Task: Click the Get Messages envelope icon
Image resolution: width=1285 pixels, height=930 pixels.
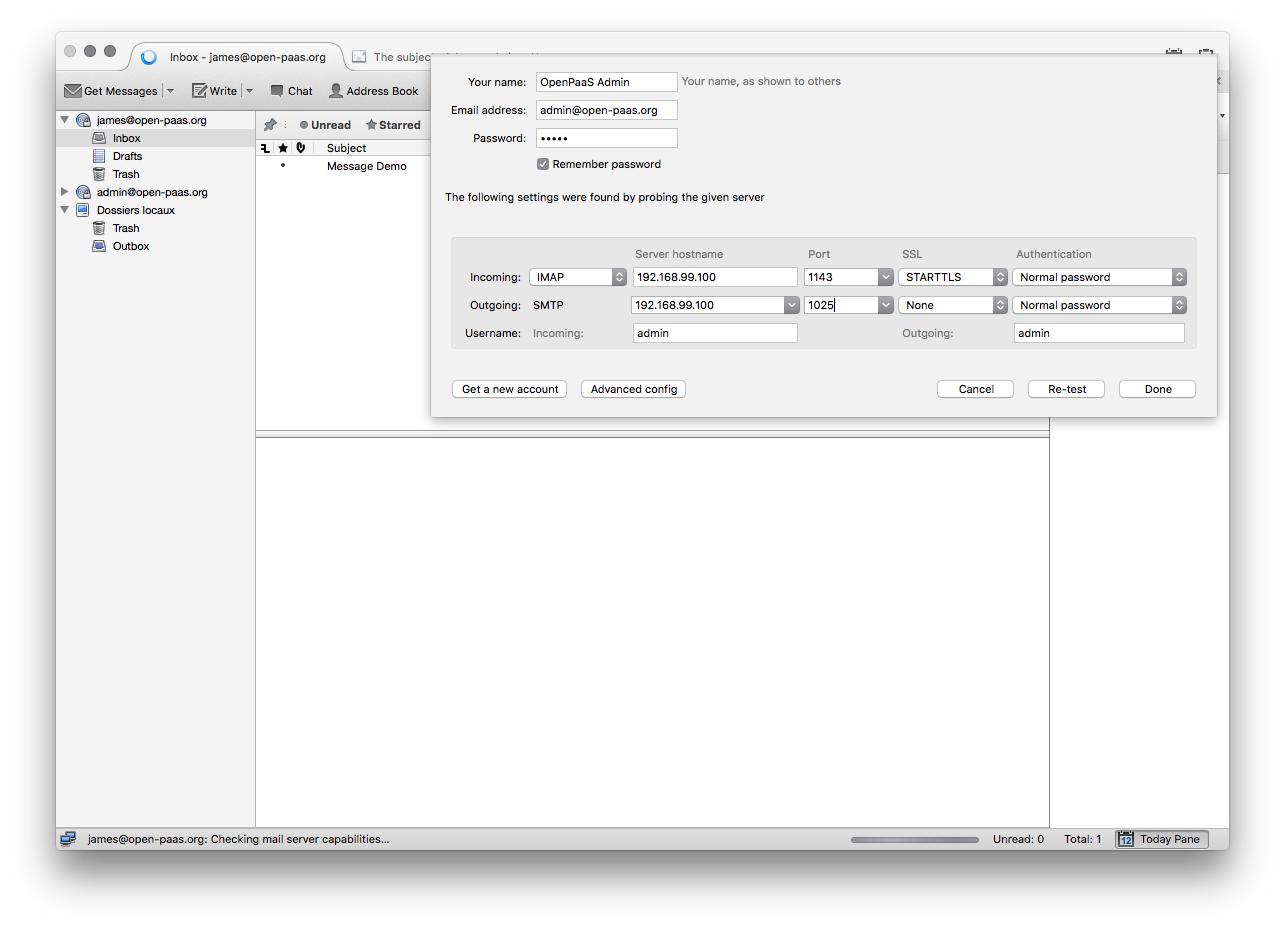Action: point(73,91)
